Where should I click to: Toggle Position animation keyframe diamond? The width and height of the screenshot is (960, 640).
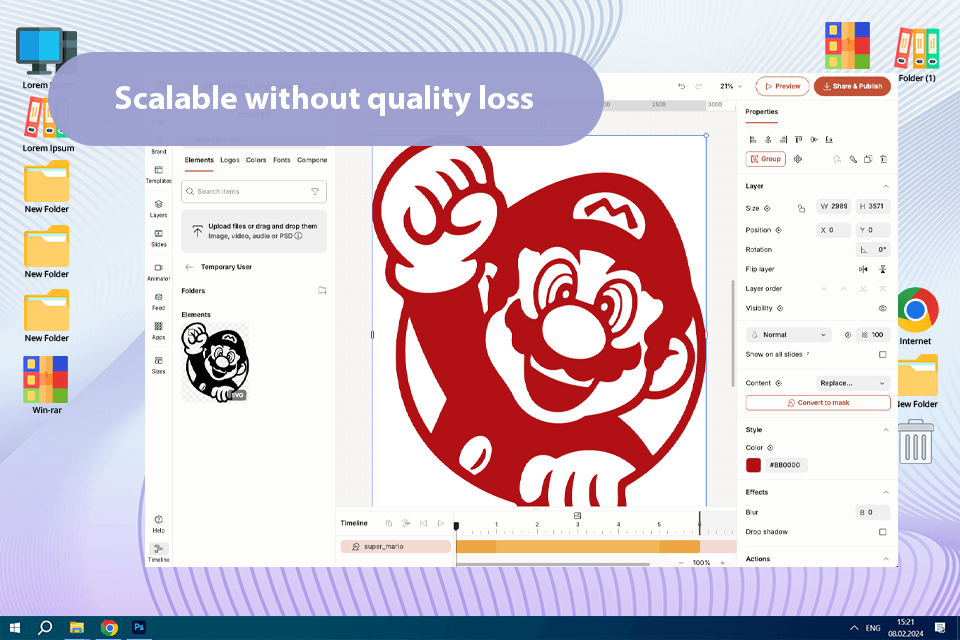779,230
